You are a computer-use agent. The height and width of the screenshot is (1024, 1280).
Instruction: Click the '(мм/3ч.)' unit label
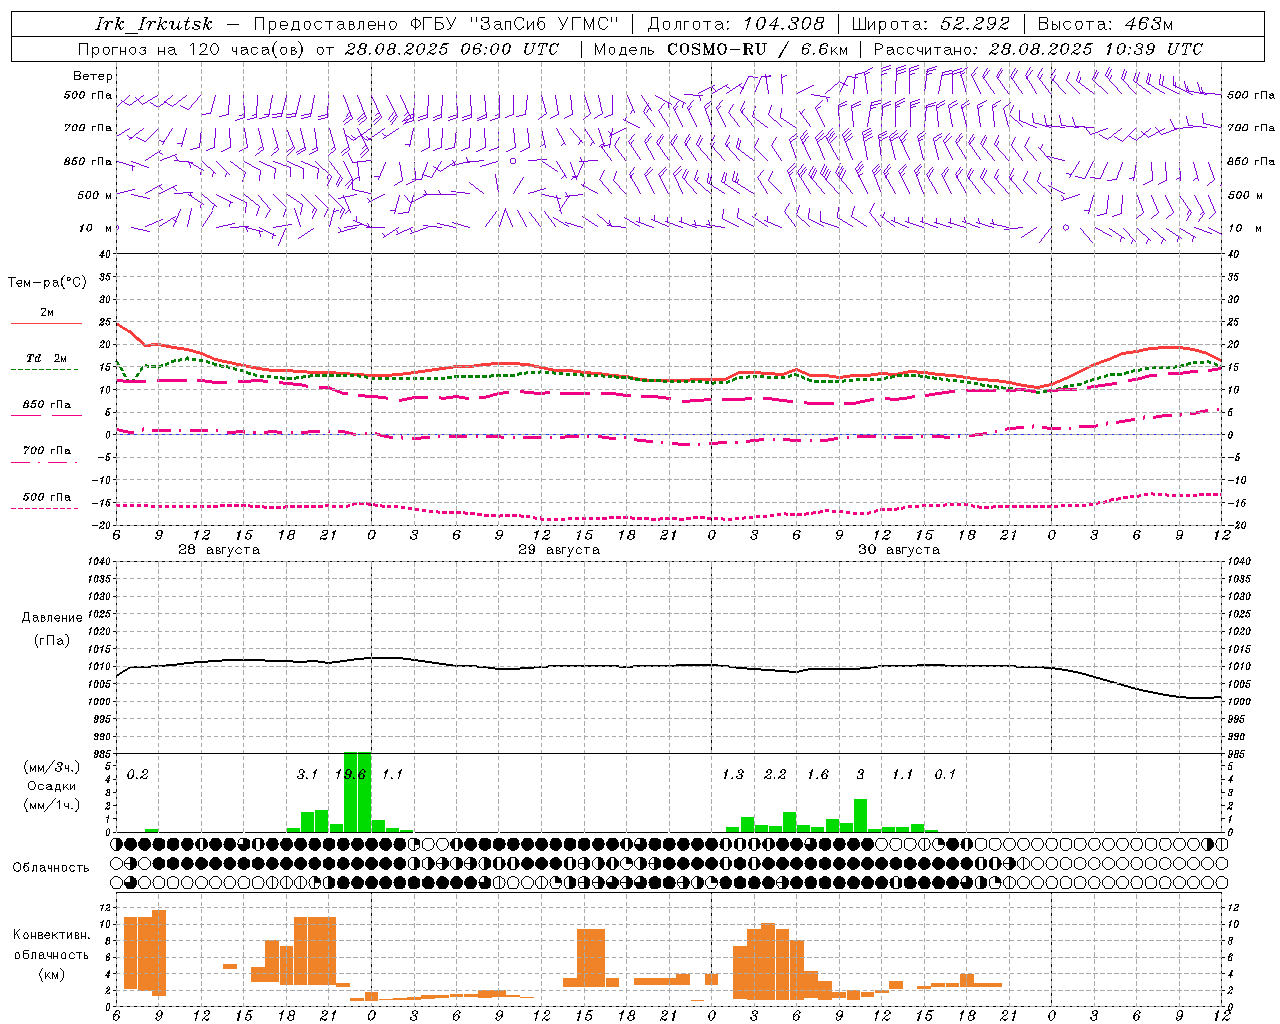click(x=51, y=767)
